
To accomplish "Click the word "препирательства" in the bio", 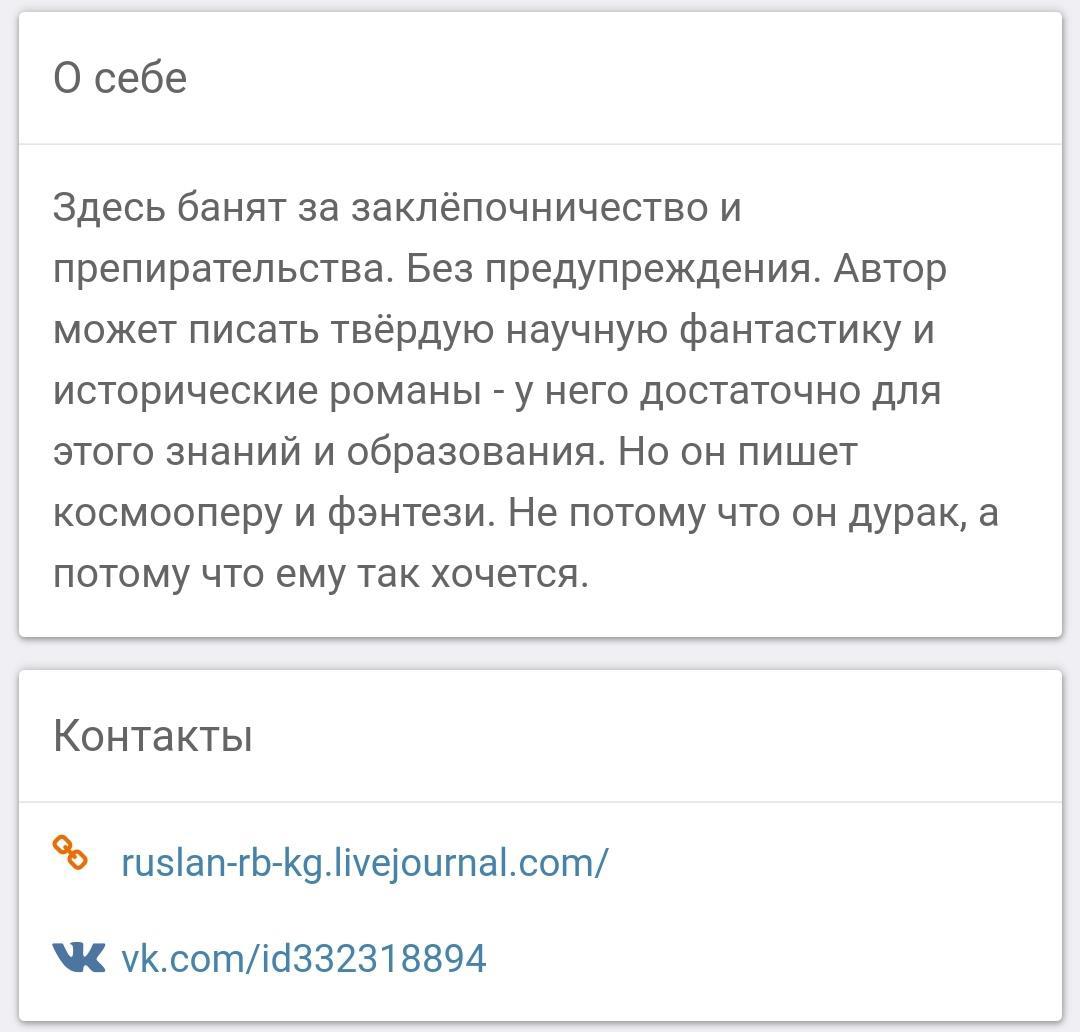I will click(219, 269).
